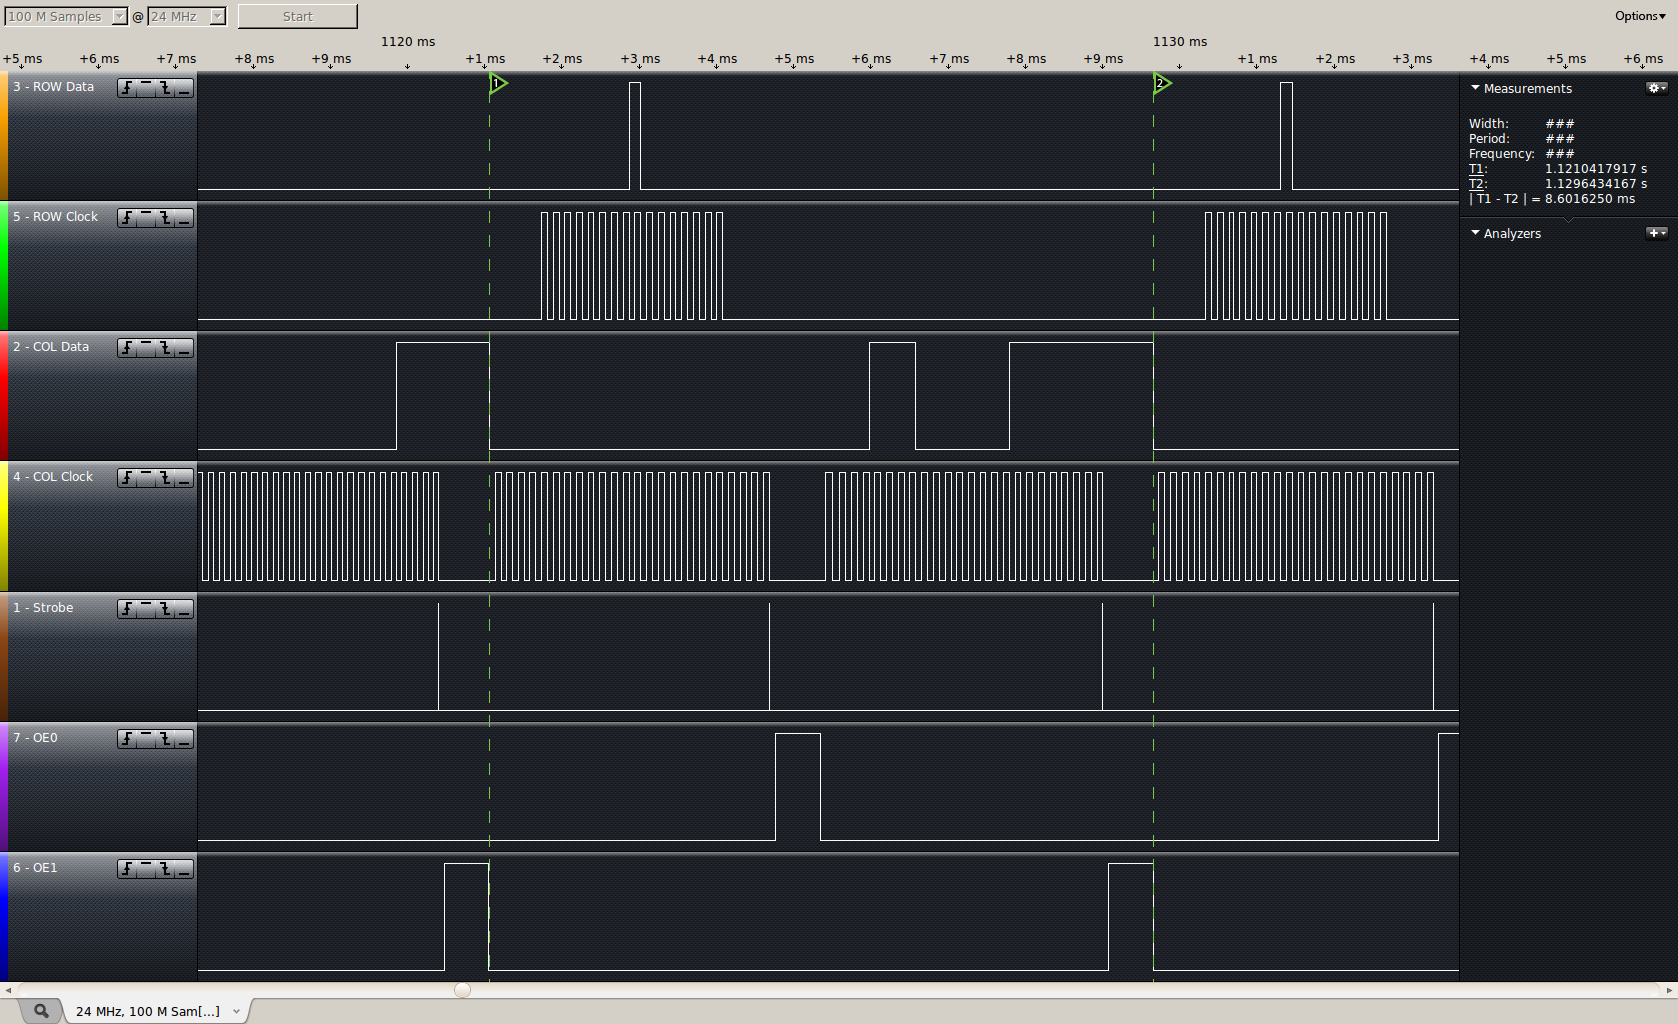
Task: Select the 24 MHz, 100 M Samples tab
Action: tap(148, 1011)
